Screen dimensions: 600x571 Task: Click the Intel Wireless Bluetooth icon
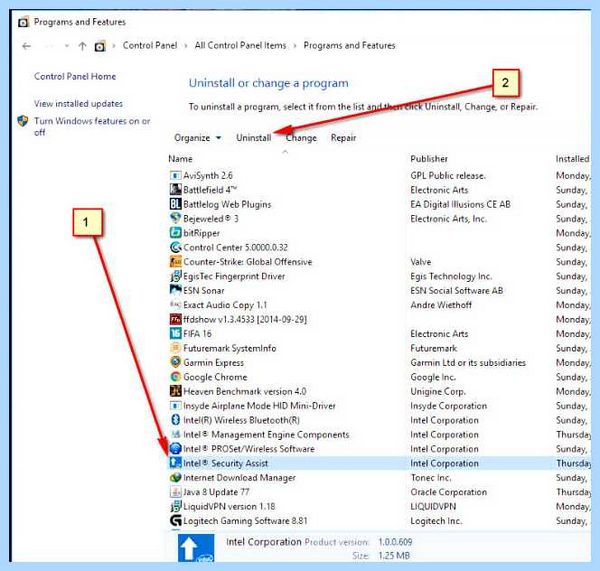coord(175,420)
